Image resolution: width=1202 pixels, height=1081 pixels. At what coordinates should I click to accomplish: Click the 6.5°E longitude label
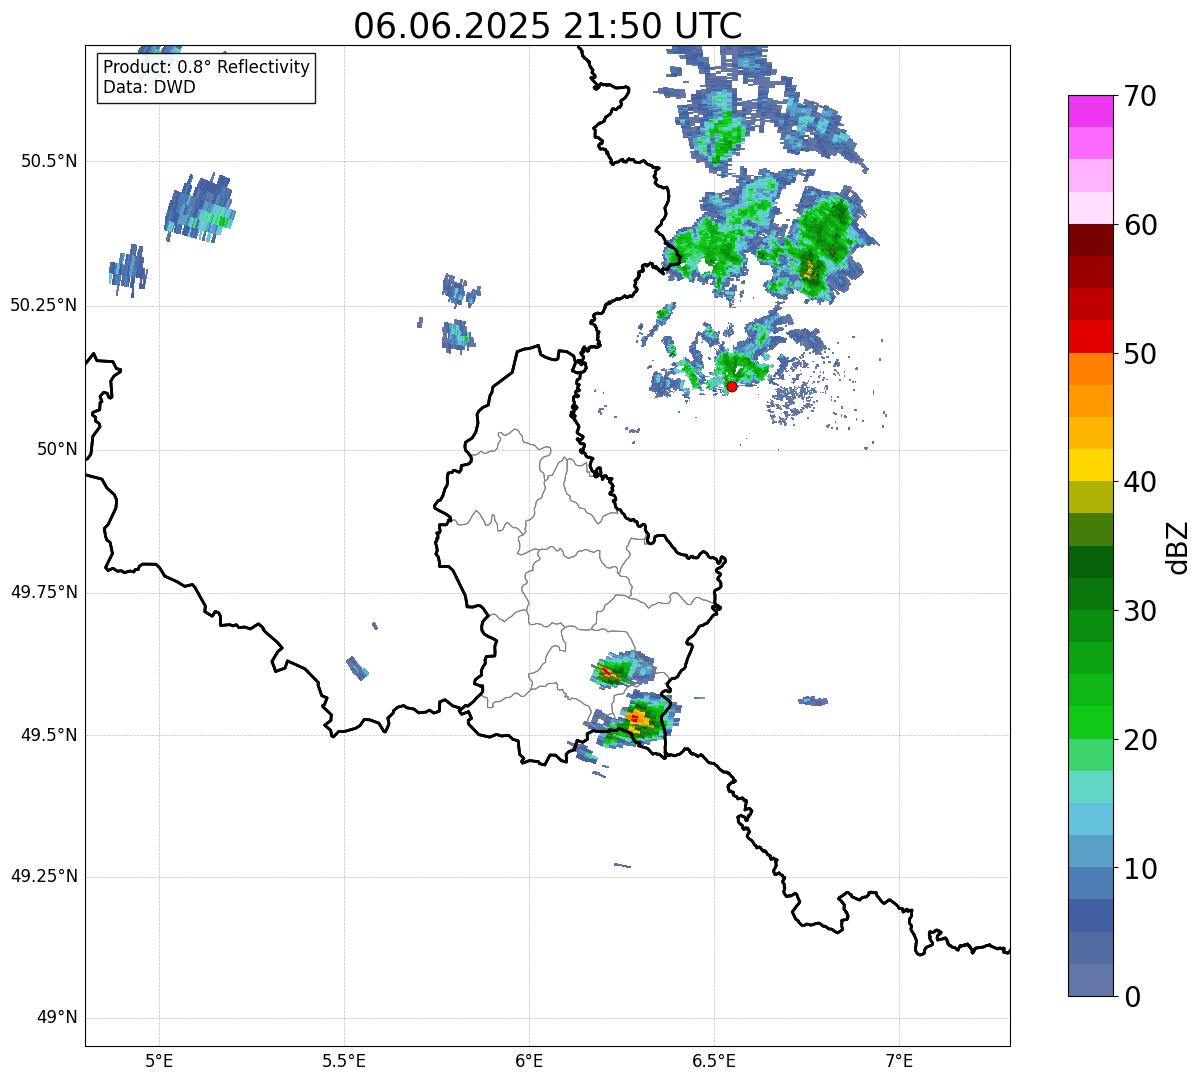click(x=714, y=1061)
